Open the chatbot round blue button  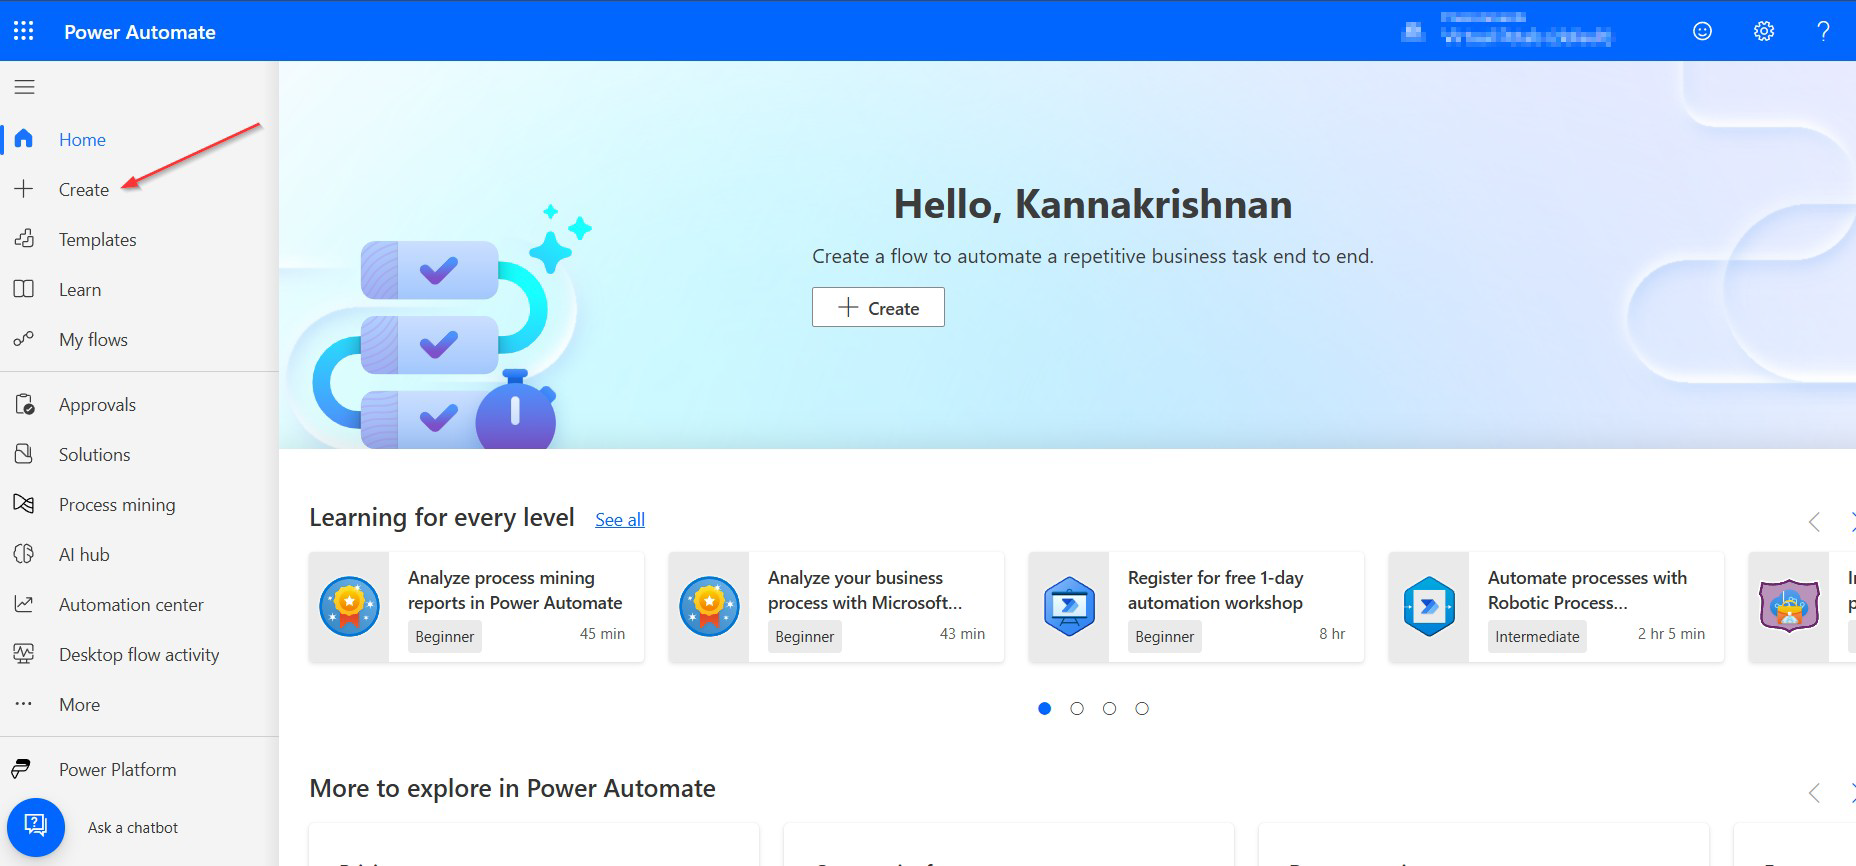[x=36, y=827]
